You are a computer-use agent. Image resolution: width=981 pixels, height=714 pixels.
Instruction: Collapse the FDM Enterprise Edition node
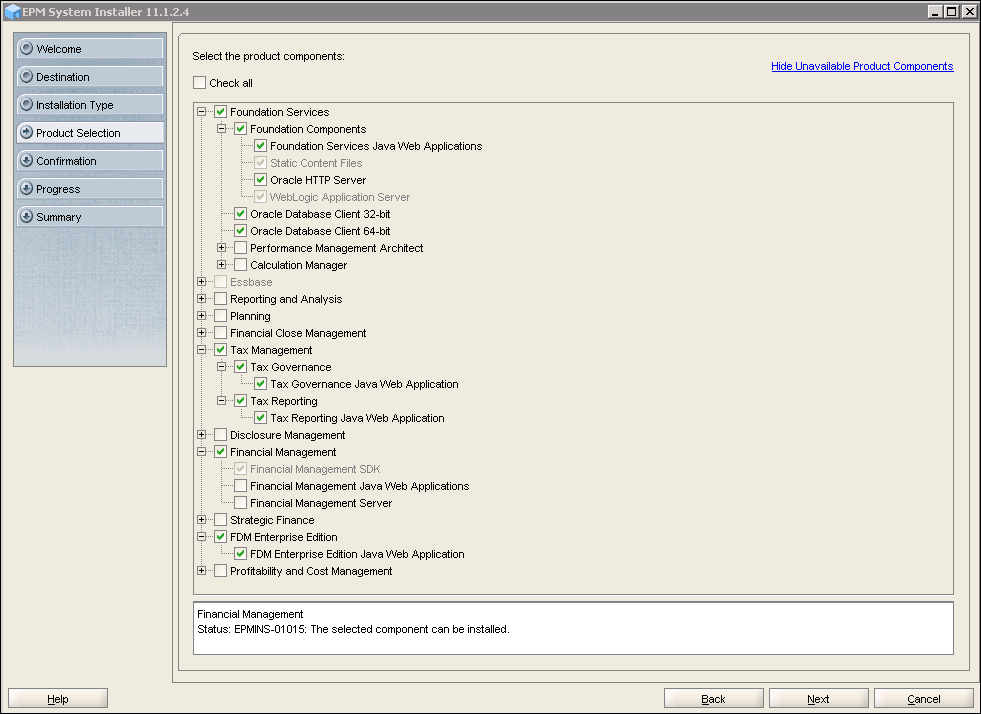pyautogui.click(x=201, y=536)
